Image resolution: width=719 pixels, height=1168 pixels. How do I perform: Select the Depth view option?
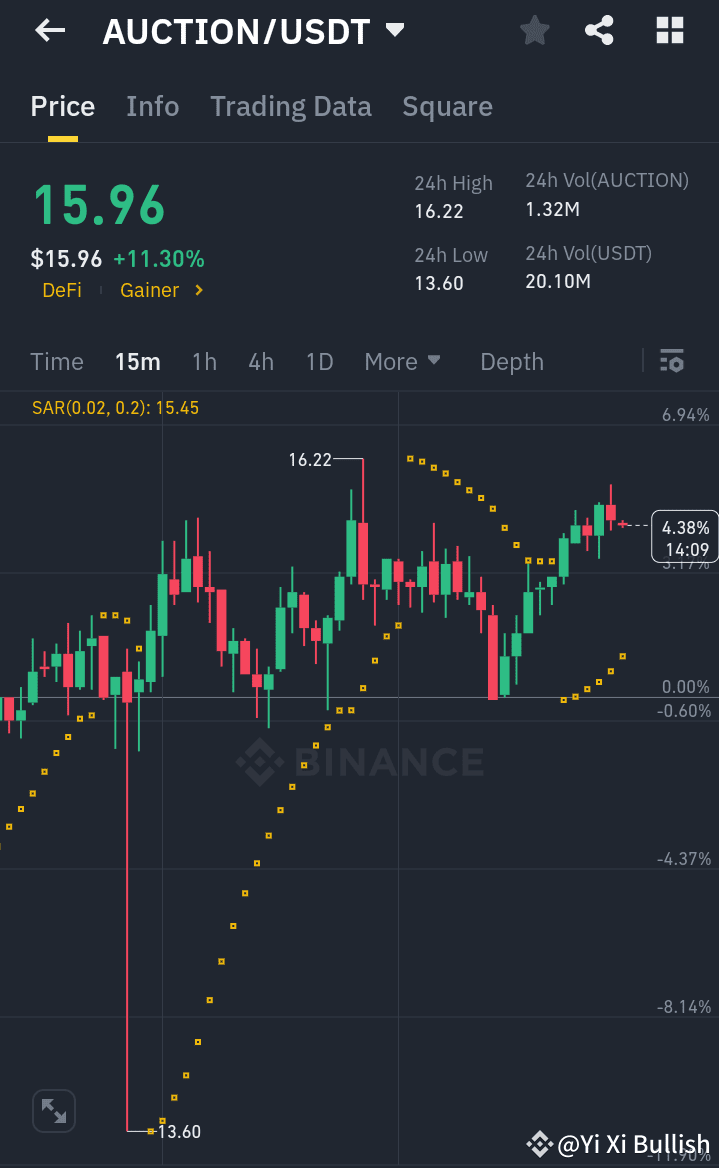511,362
